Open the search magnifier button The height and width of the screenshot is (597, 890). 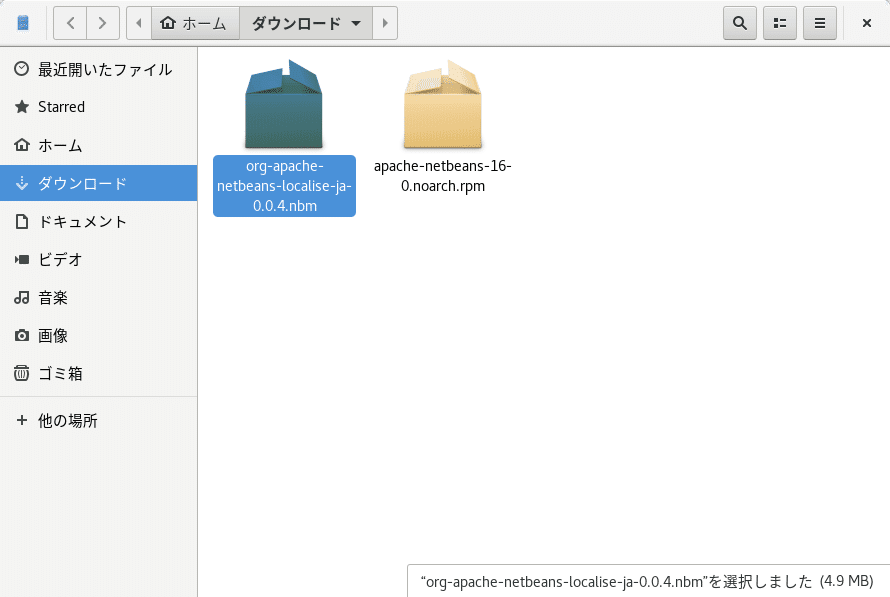pyautogui.click(x=740, y=23)
